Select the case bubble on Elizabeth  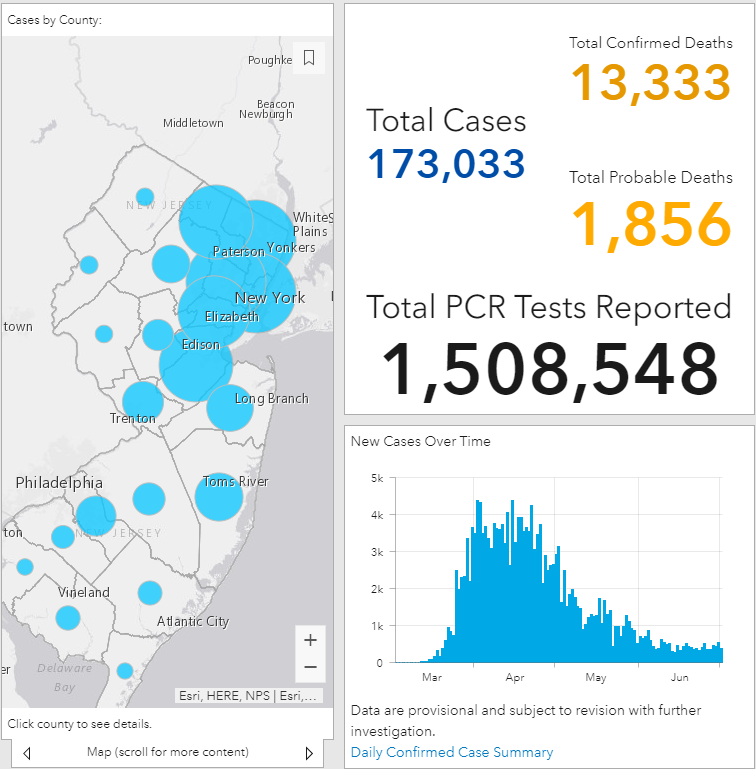214,312
